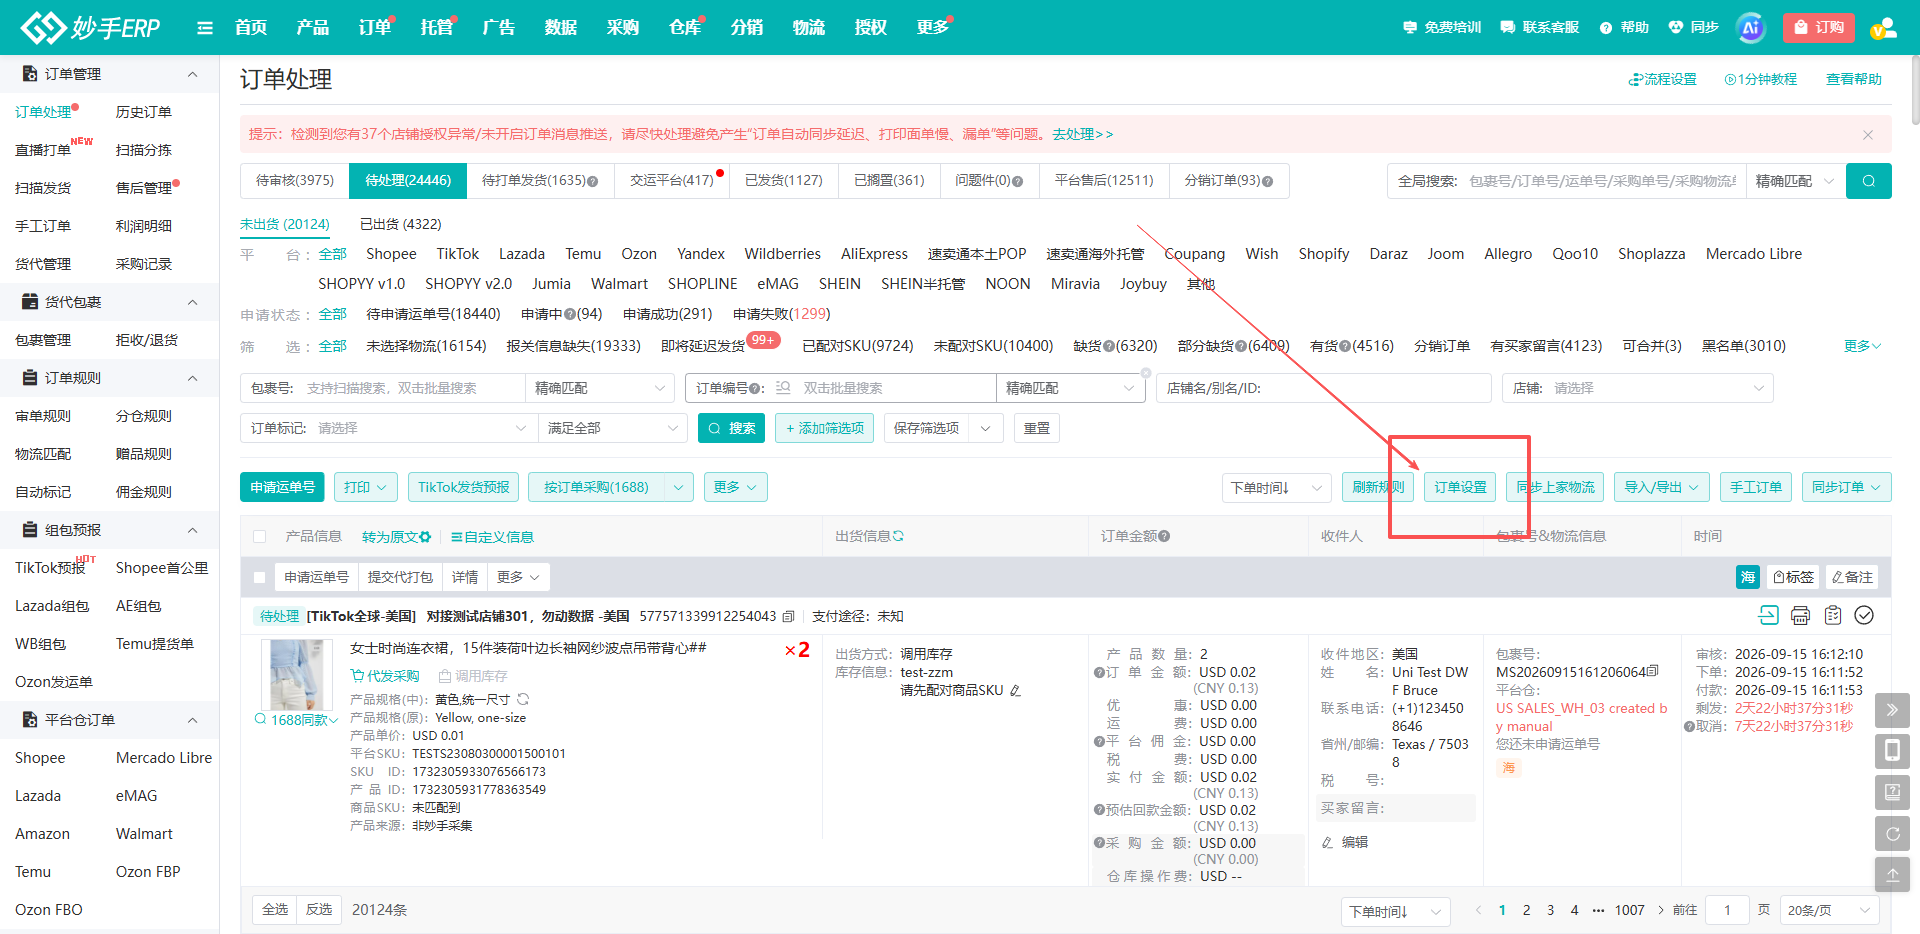Click the refresh floating side button

[x=1892, y=833]
